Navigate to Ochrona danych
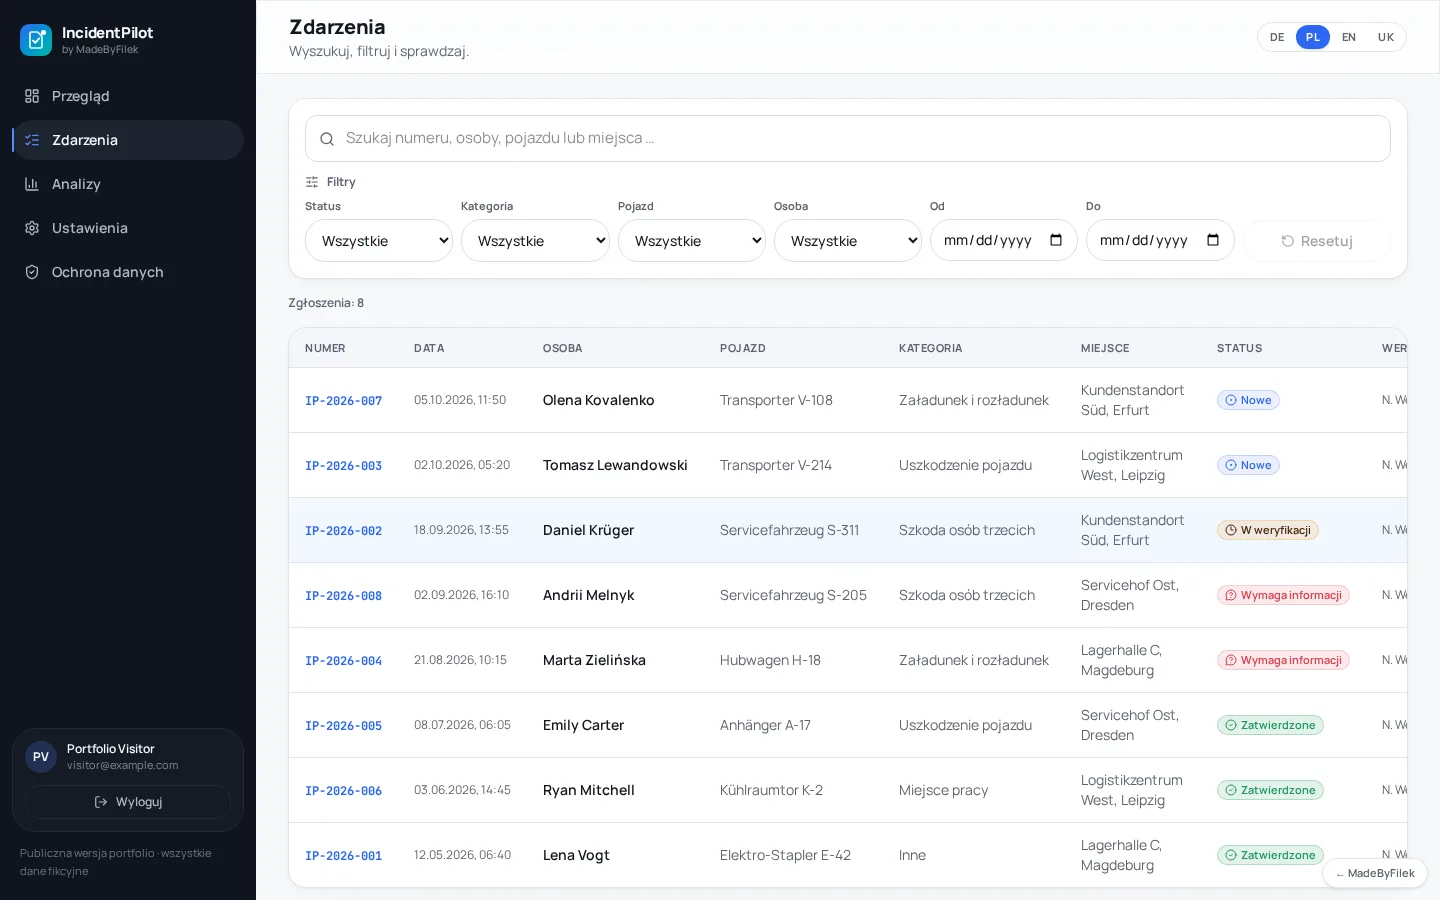The height and width of the screenshot is (900, 1440). [x=128, y=272]
